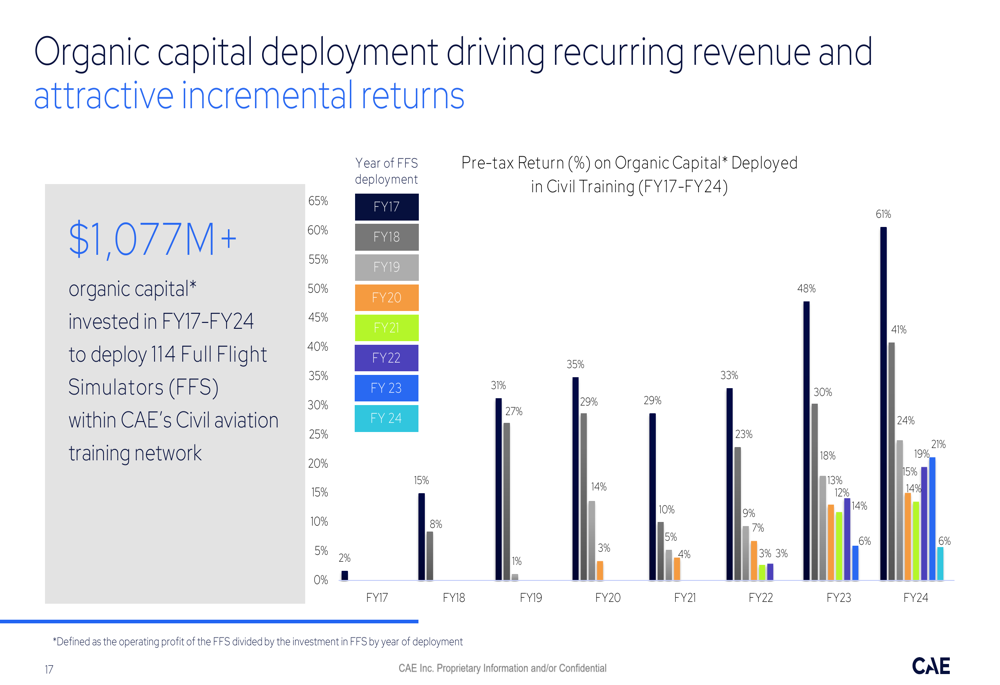Click the 41% bar data label
1000x685 pixels.
click(x=899, y=330)
